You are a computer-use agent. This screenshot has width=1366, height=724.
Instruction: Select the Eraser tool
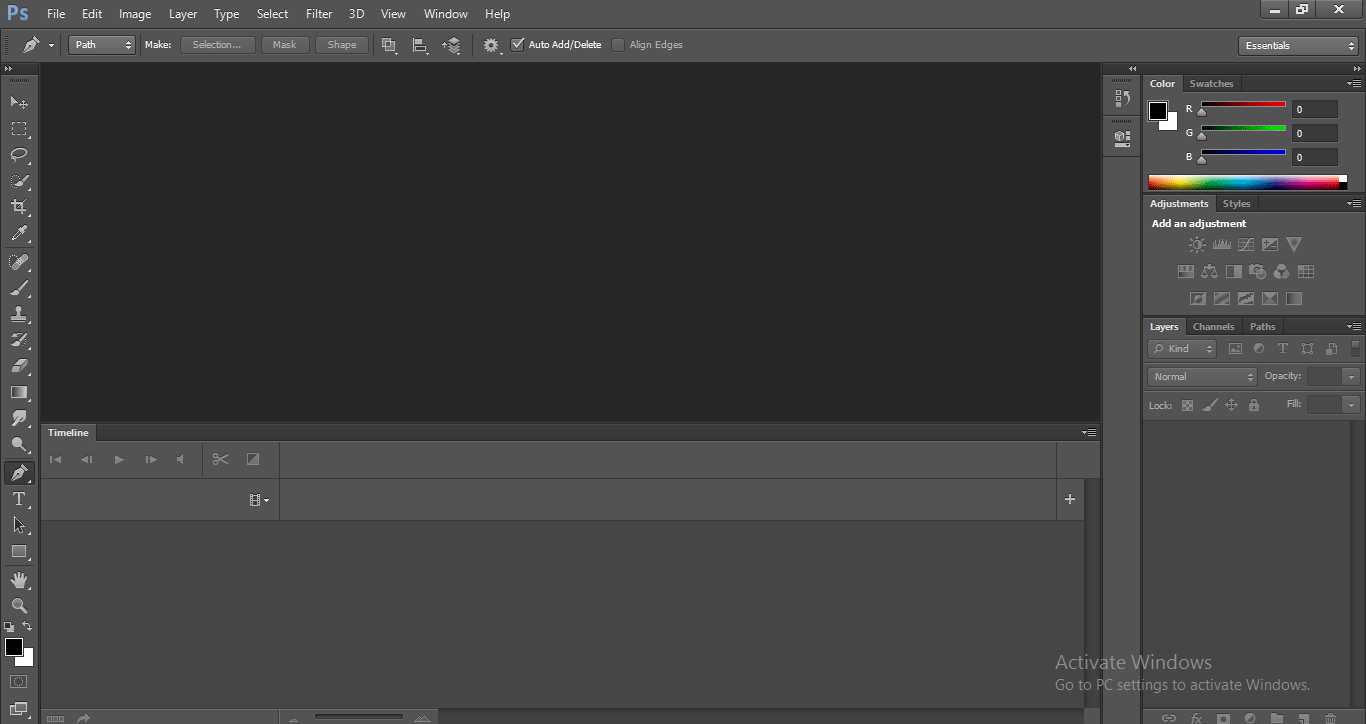click(19, 366)
